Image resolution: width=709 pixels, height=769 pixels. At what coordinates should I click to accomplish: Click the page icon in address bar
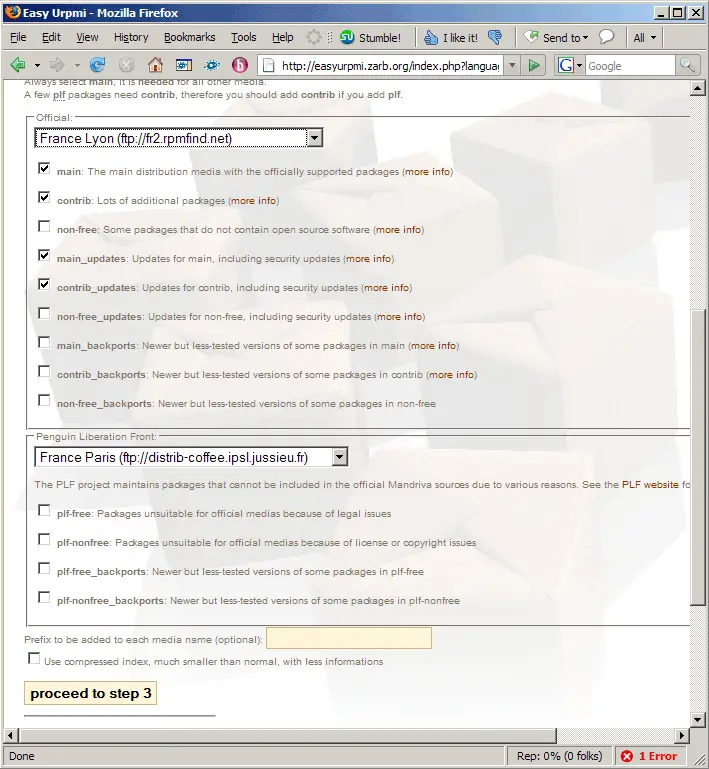click(268, 65)
